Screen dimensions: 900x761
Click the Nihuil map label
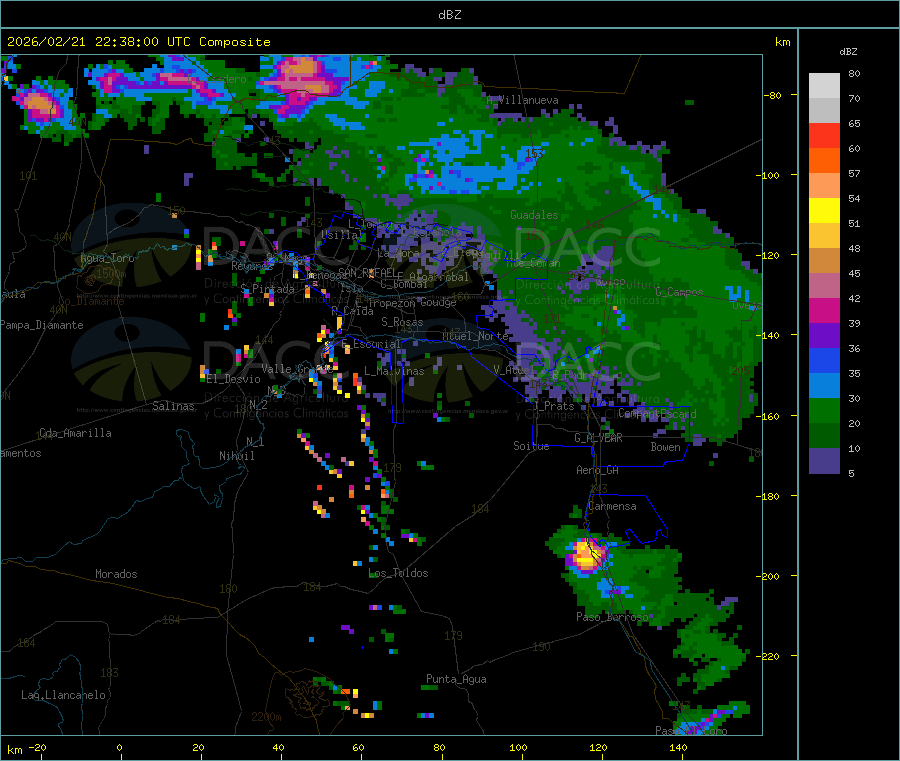click(x=236, y=456)
